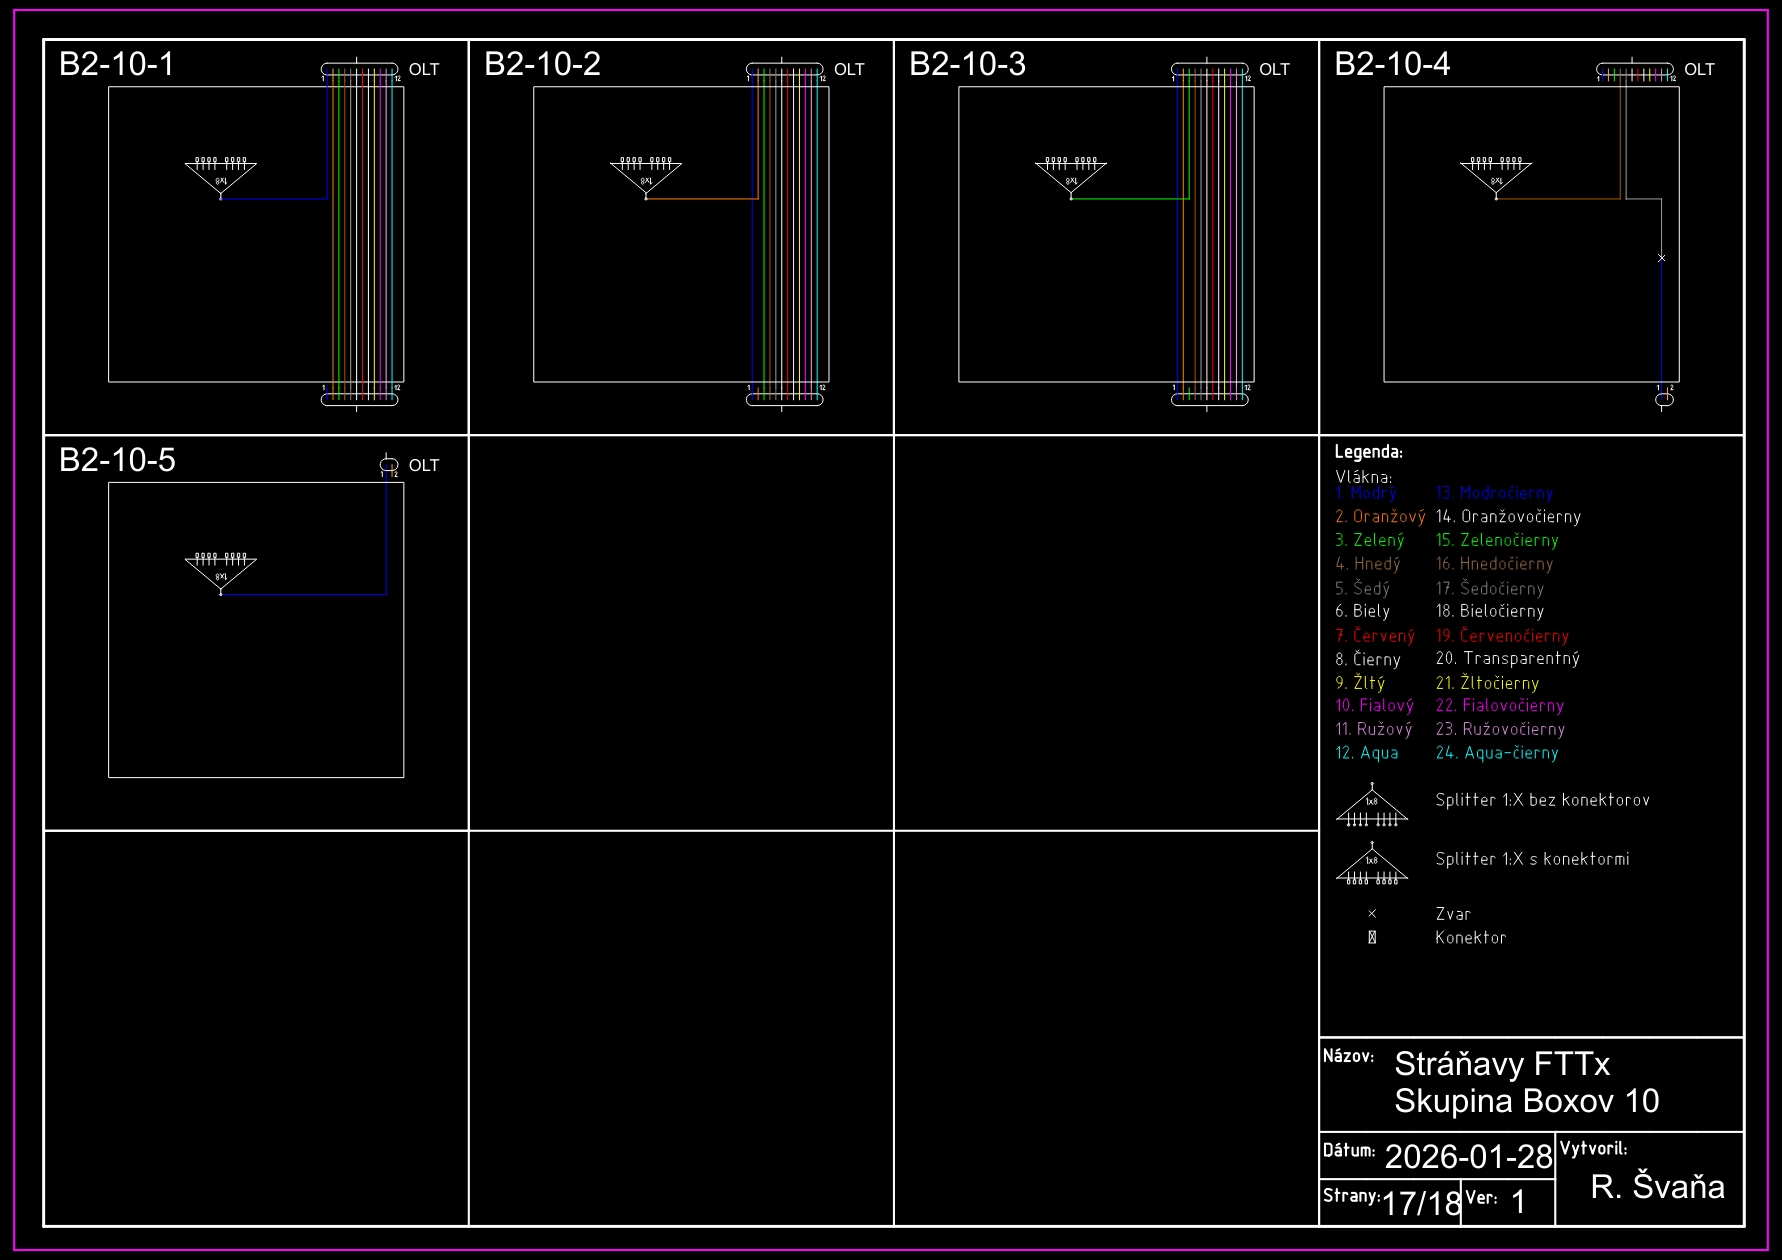Image resolution: width=1782 pixels, height=1260 pixels.
Task: Select the splitter symbol in box B2-10-2
Action: 646,176
